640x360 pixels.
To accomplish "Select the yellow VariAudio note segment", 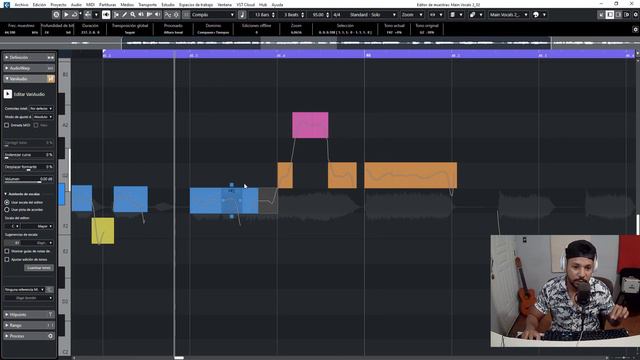I will coord(103,231).
